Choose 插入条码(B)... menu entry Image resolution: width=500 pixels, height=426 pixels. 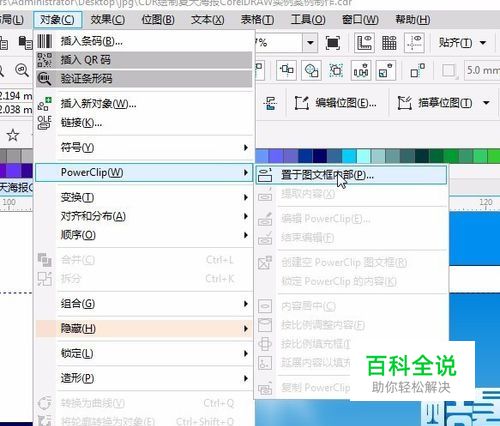[144, 41]
